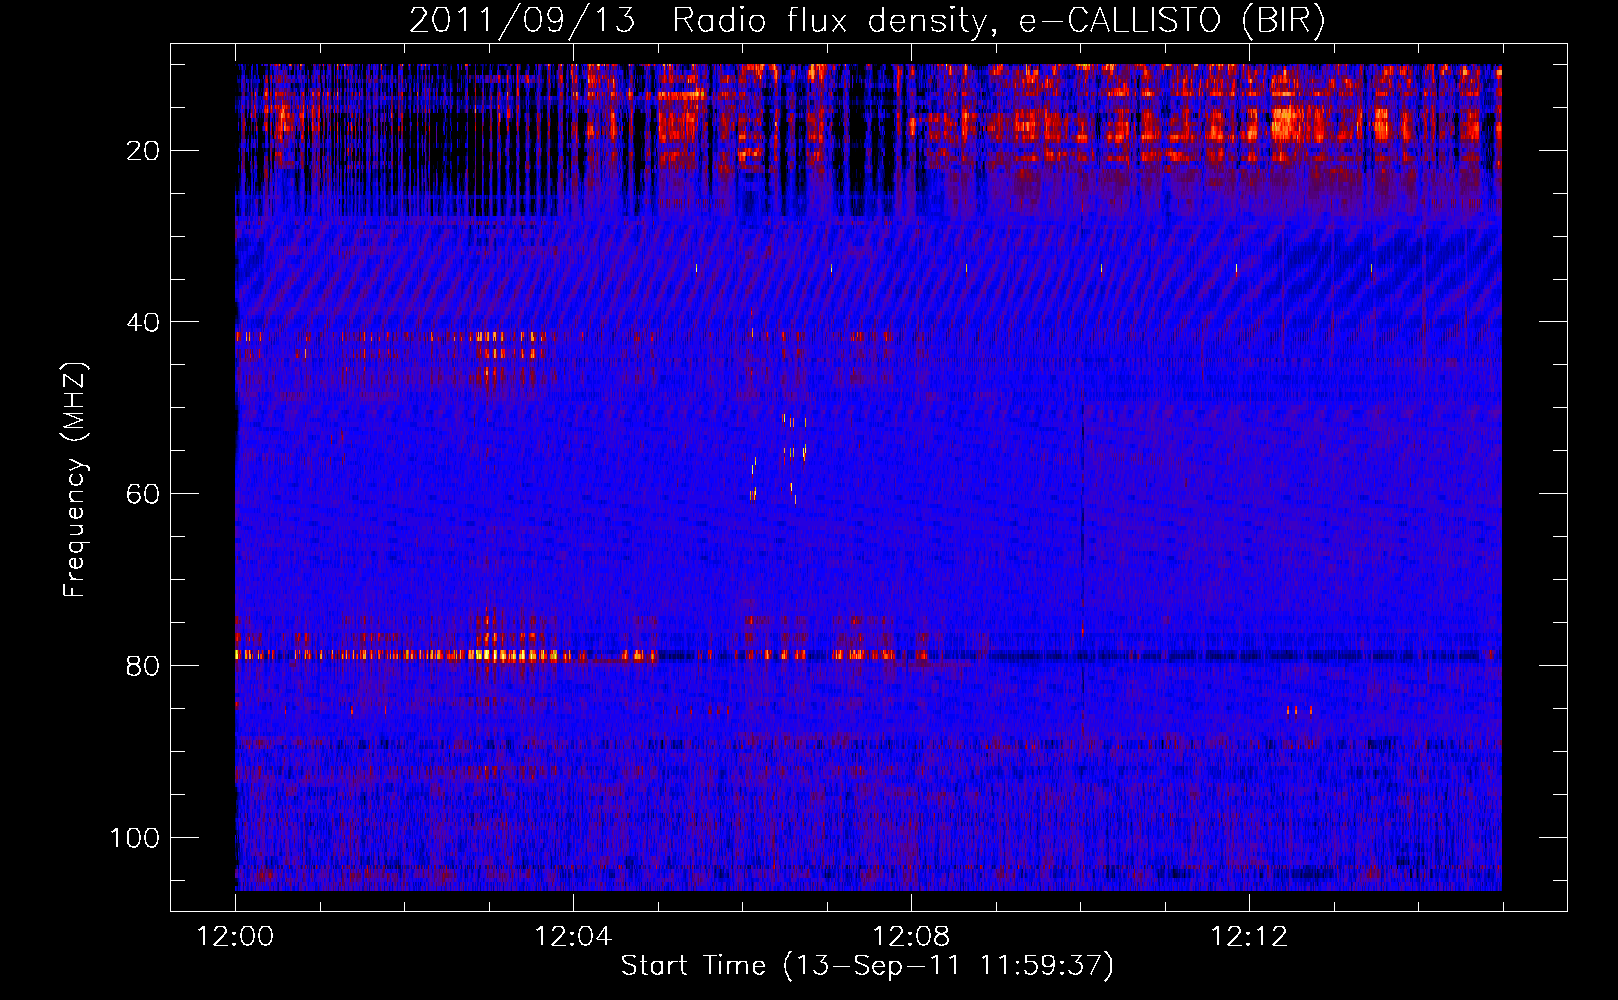Click the '12:00' time tick label

[x=236, y=937]
